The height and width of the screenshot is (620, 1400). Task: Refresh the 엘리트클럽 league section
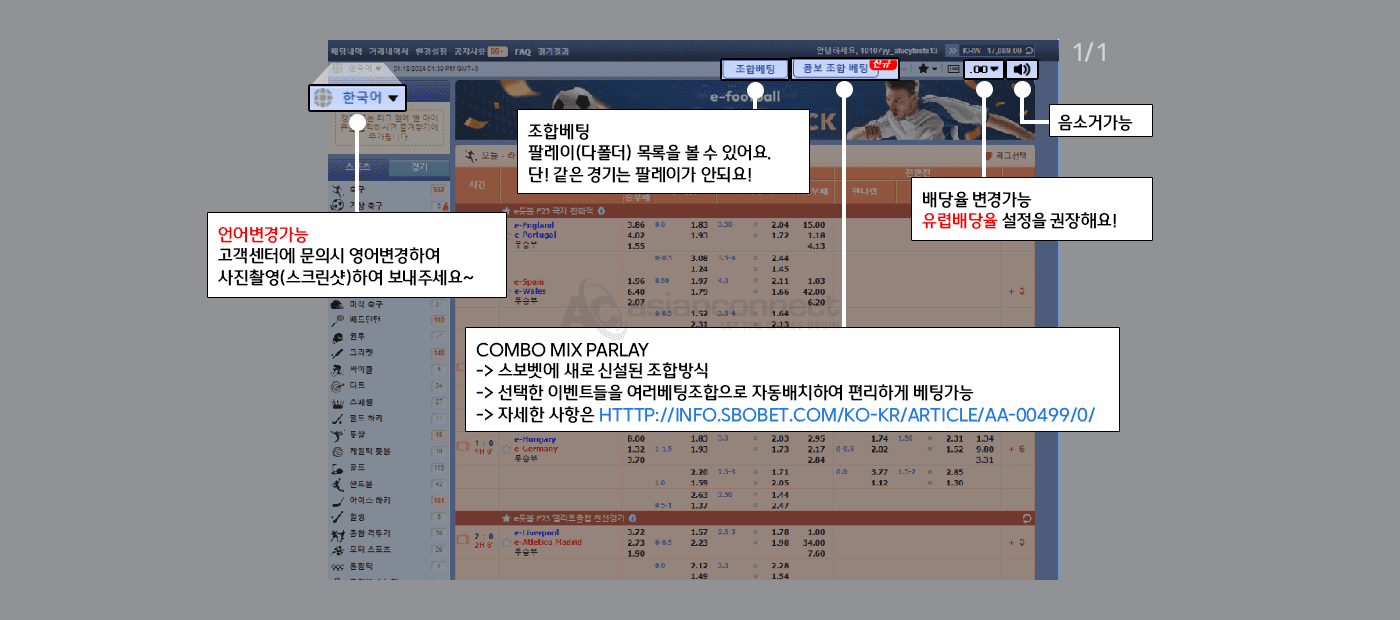coord(1025,518)
